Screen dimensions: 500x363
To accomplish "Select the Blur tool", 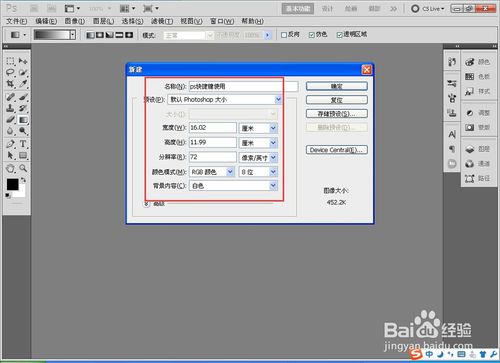I will [10, 131].
